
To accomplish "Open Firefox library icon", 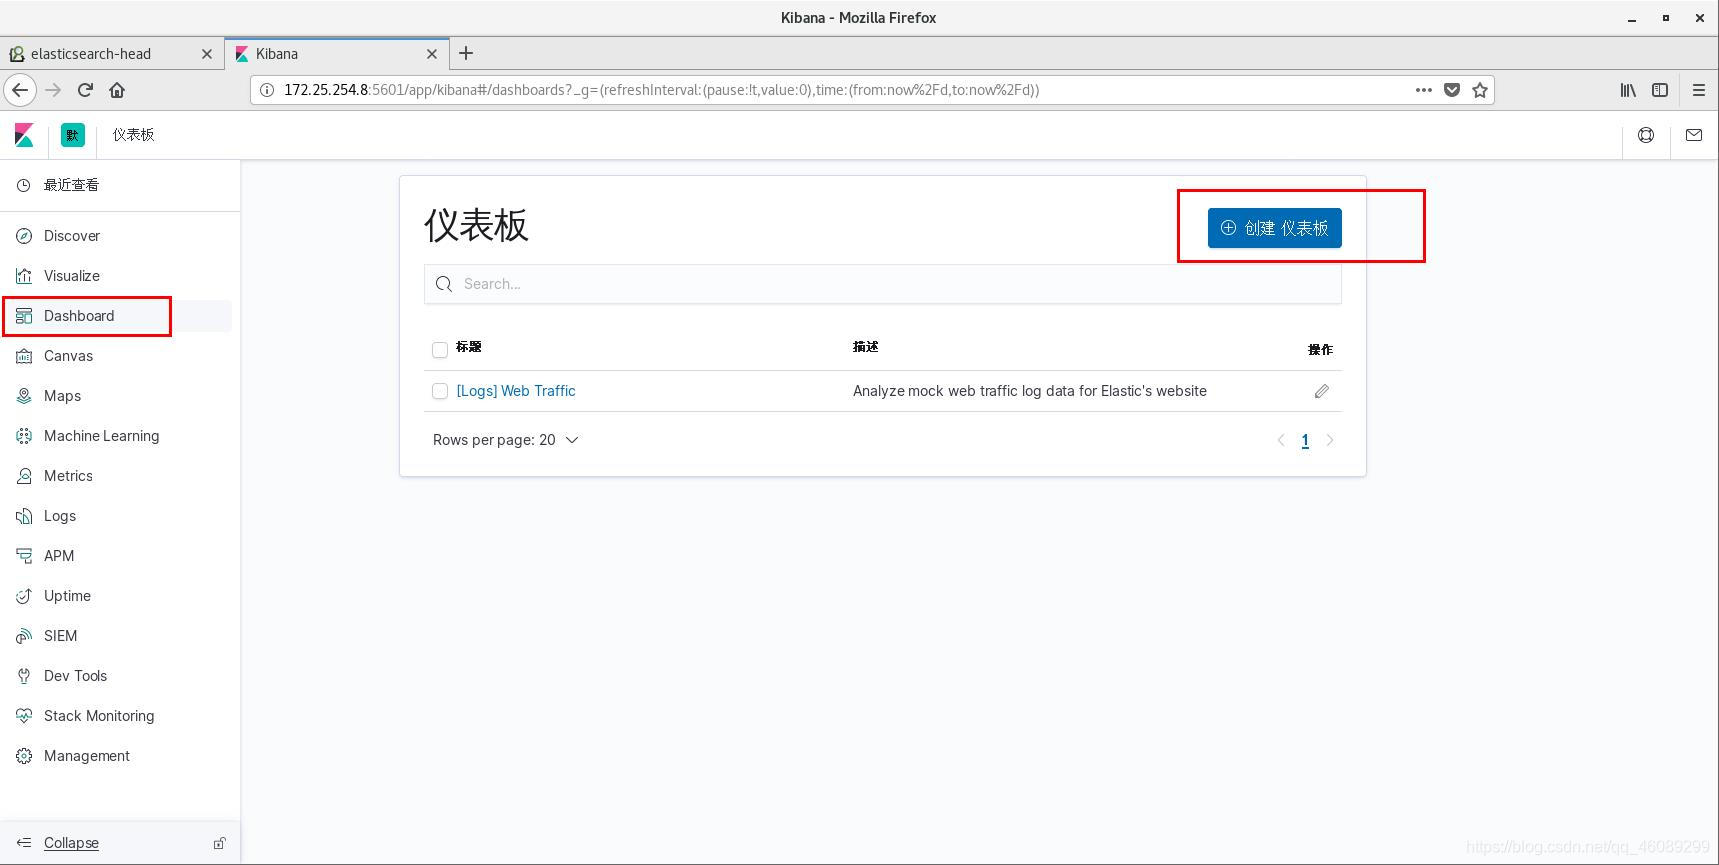I will (x=1628, y=90).
